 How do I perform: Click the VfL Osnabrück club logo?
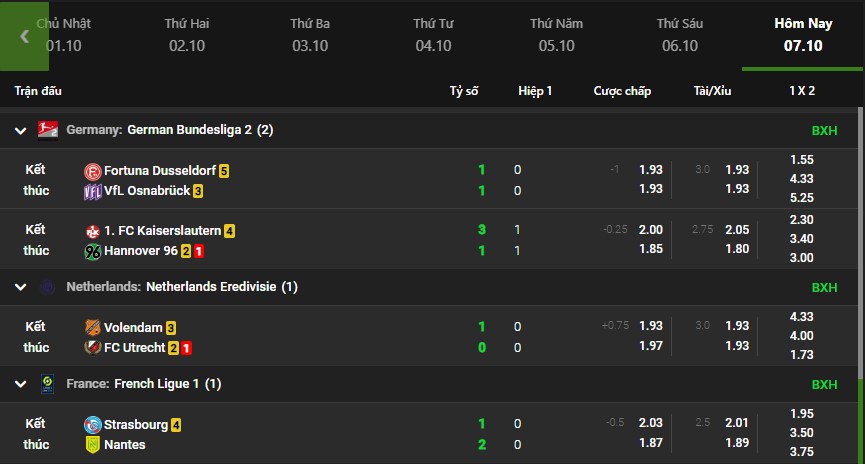coord(93,191)
